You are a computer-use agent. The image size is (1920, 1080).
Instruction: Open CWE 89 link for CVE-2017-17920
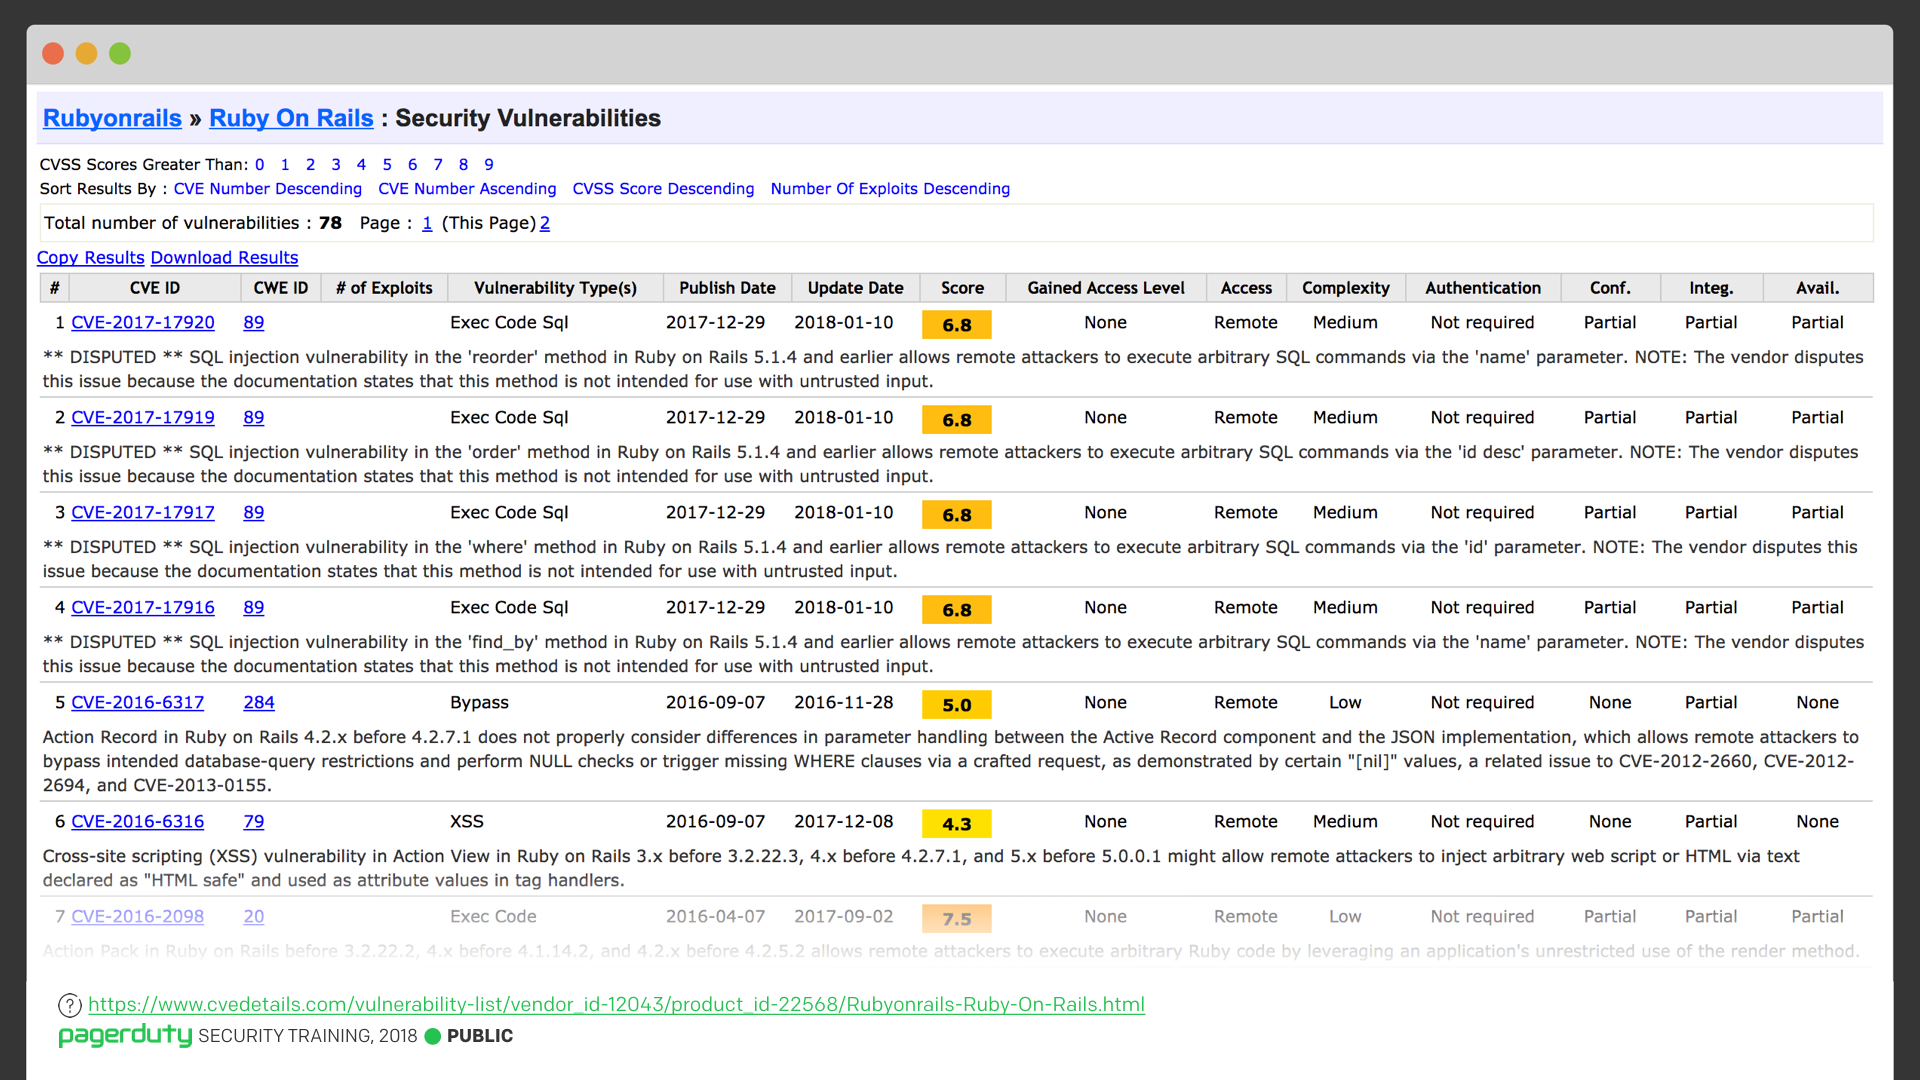pyautogui.click(x=254, y=323)
